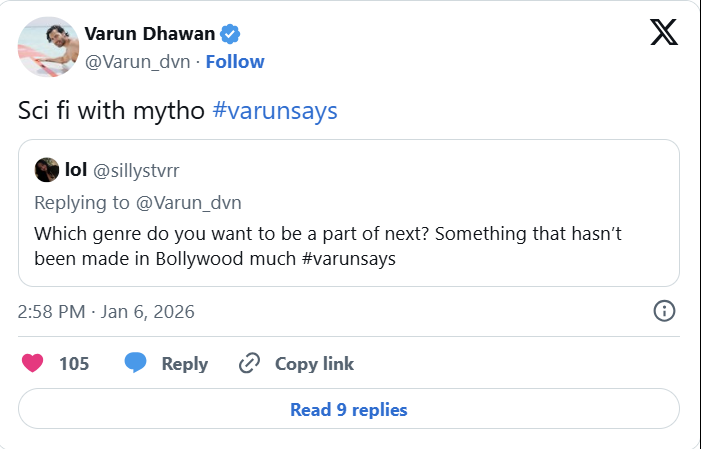Click the lol user avatar
Screen dimensions: 703x449
[46, 170]
